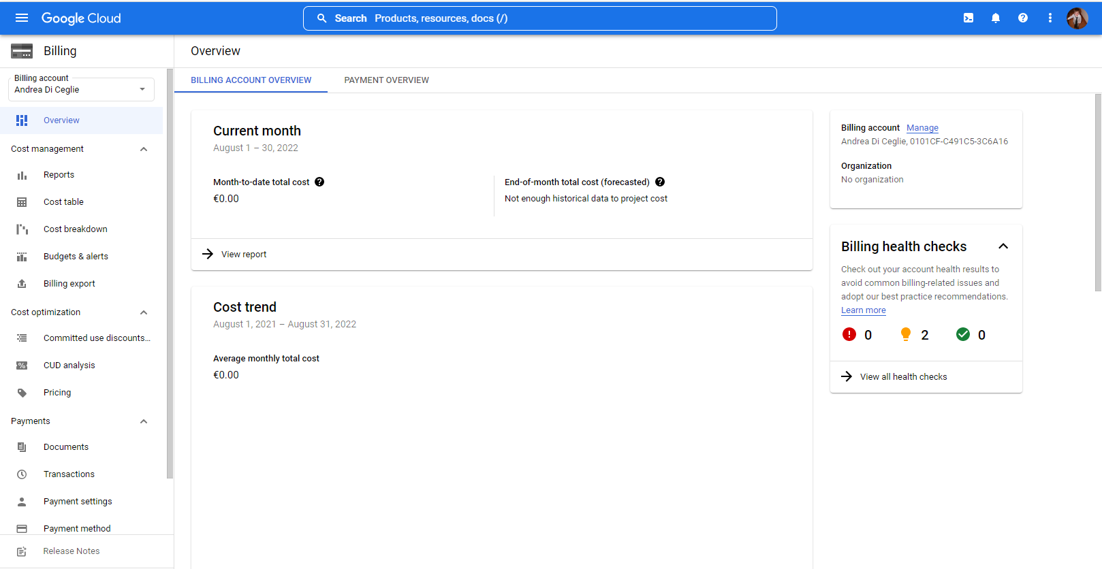1102x569 pixels.
Task: Open the notifications bell
Action: [995, 18]
